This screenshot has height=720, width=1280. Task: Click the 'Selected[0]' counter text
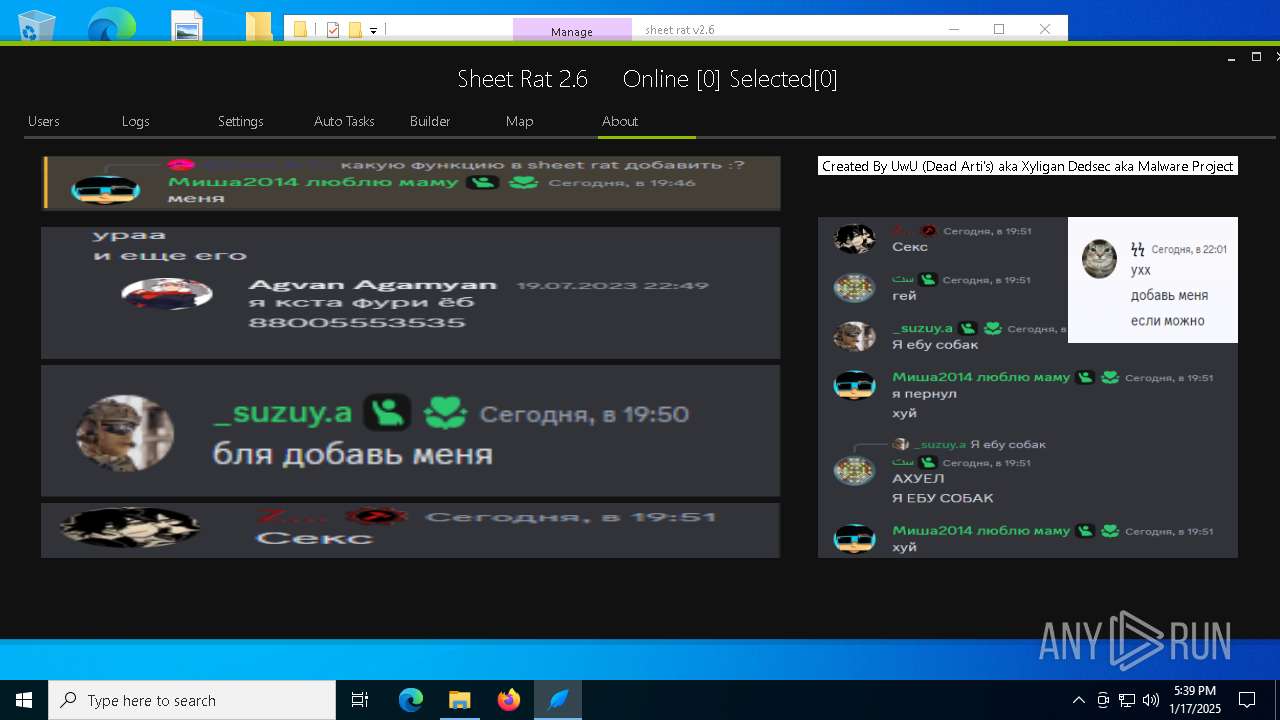pyautogui.click(x=784, y=79)
